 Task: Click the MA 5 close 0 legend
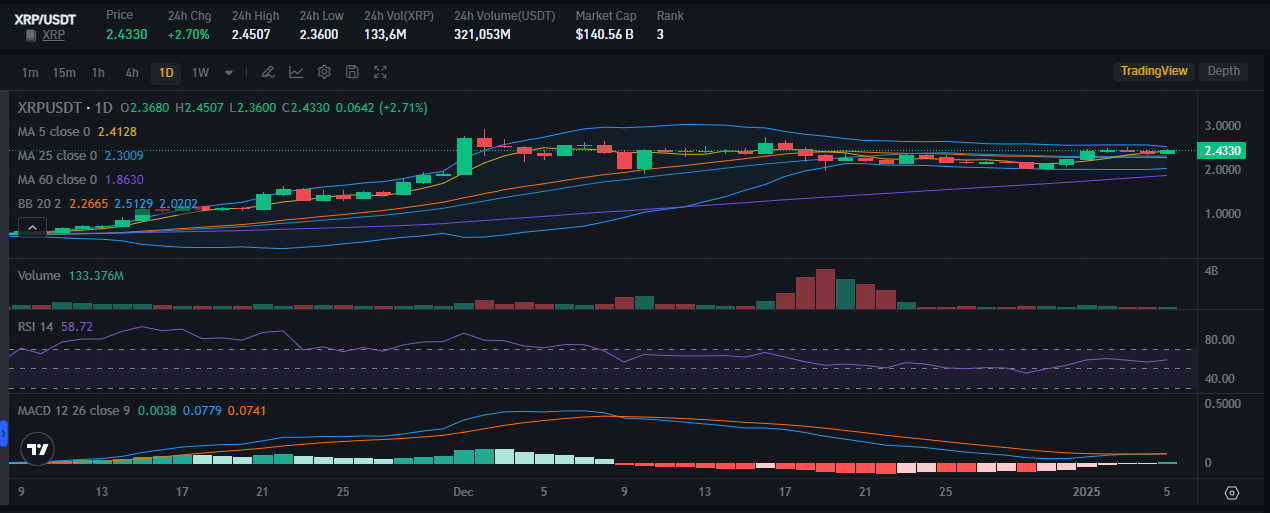[x=54, y=132]
